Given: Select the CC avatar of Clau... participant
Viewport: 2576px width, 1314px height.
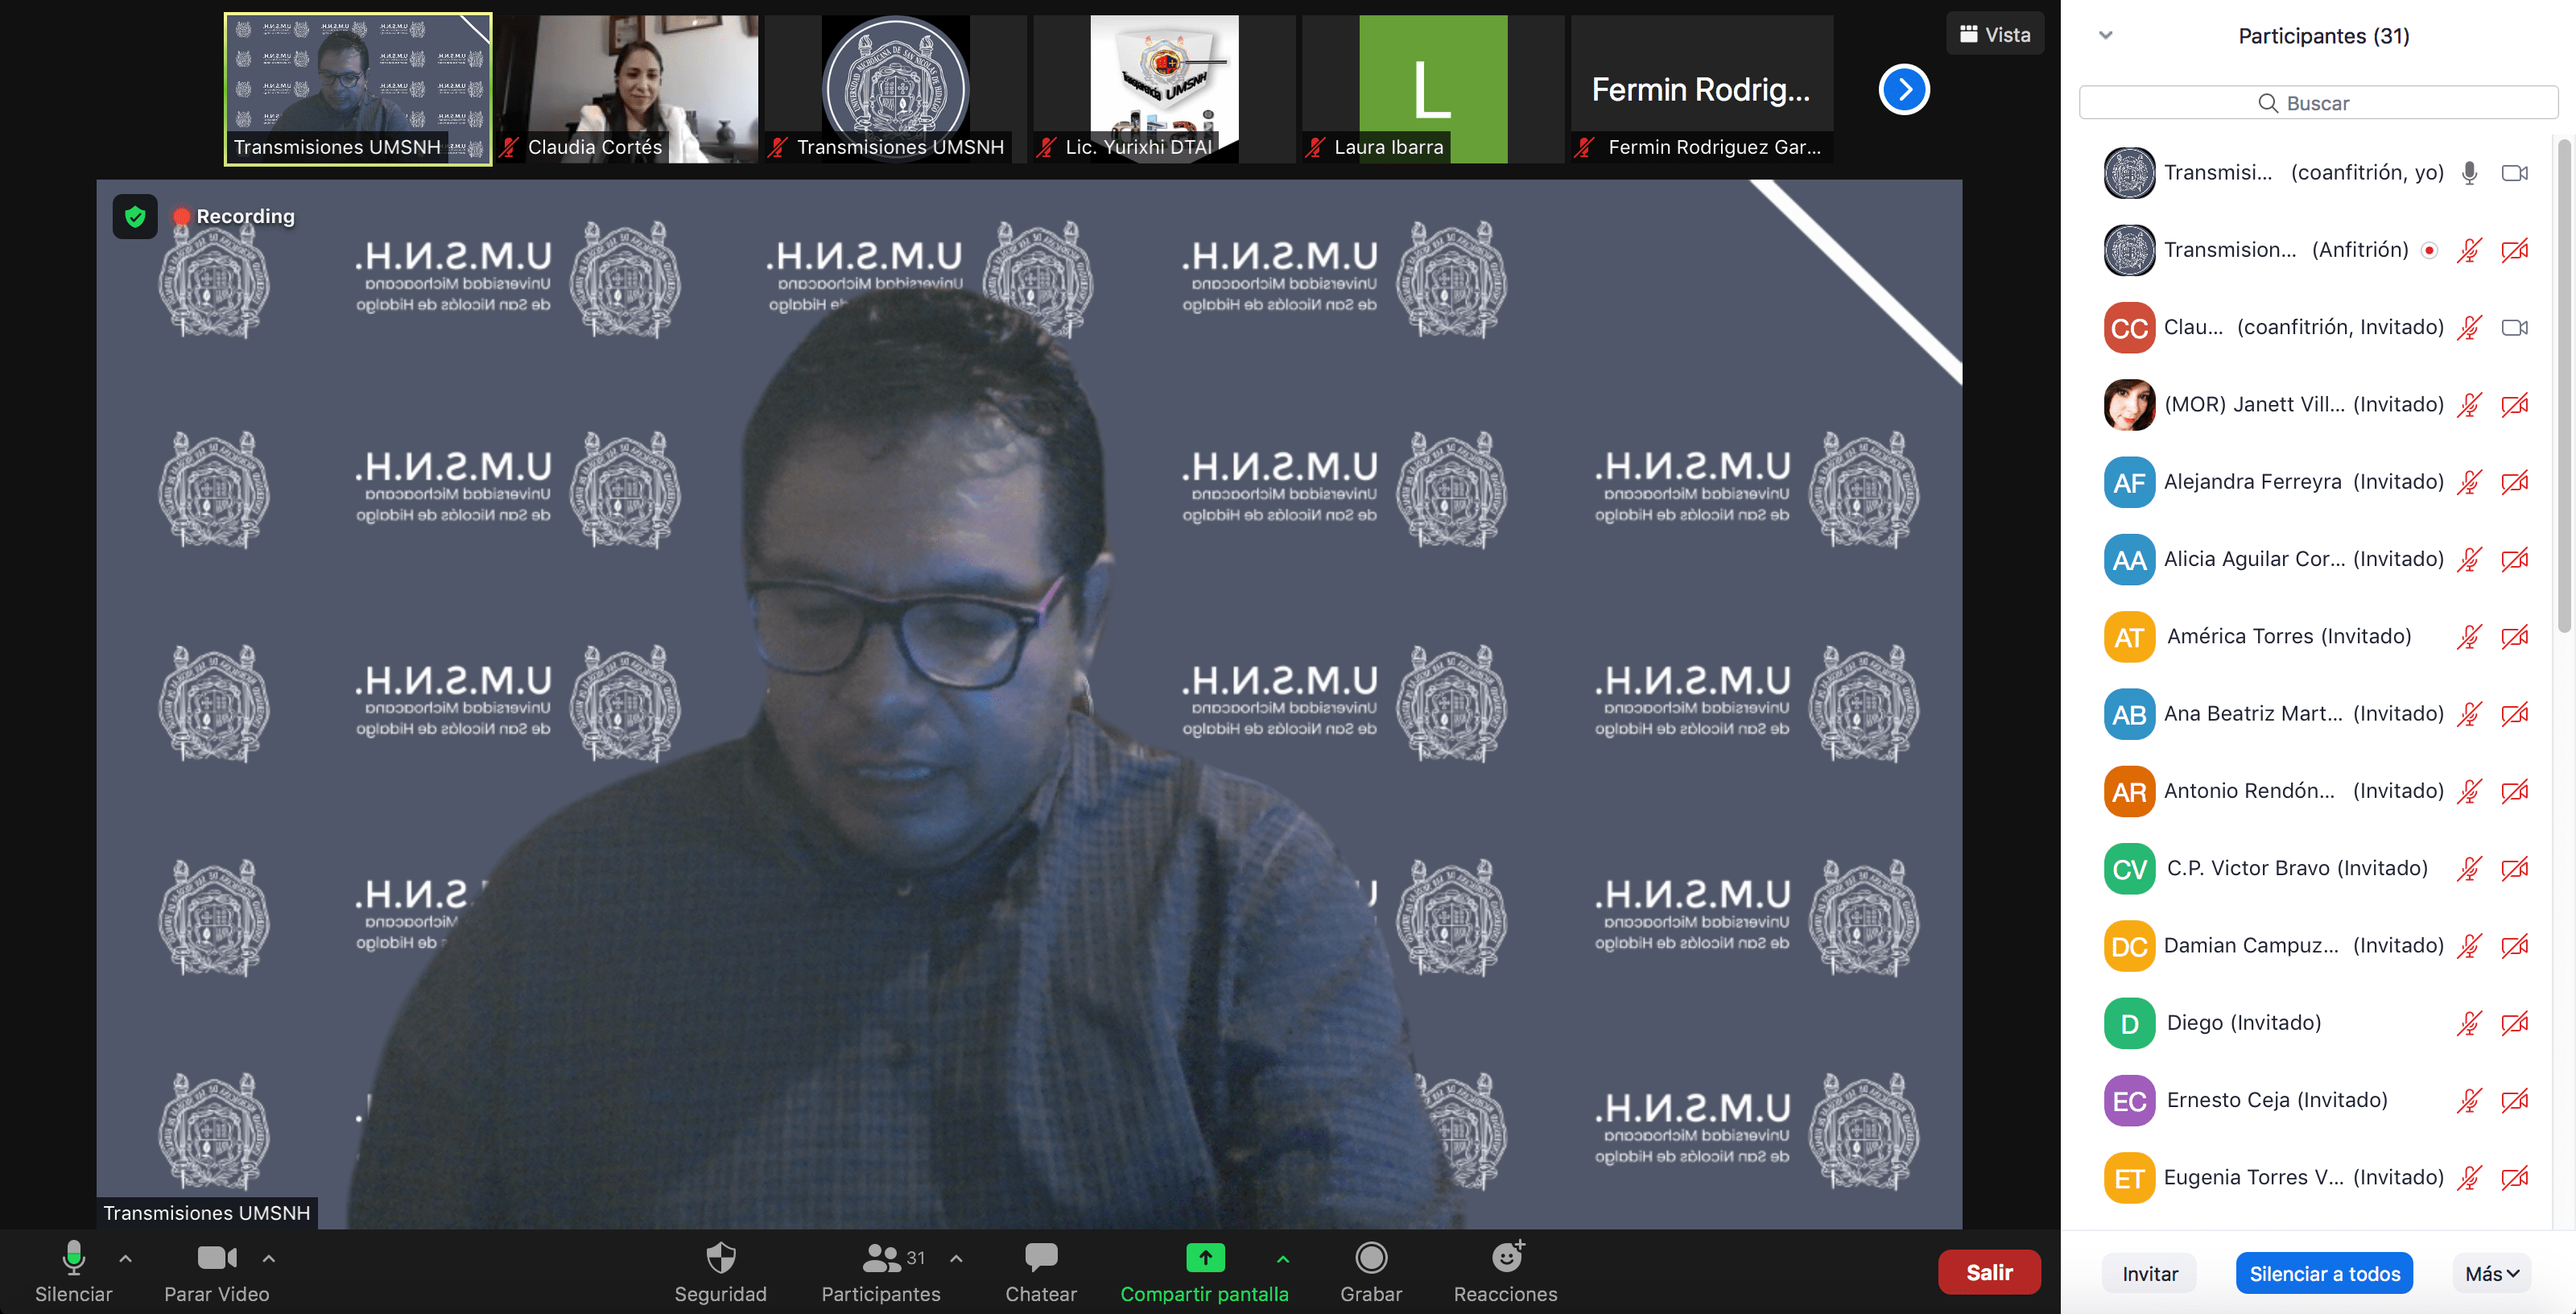Looking at the screenshot, I should [2129, 328].
